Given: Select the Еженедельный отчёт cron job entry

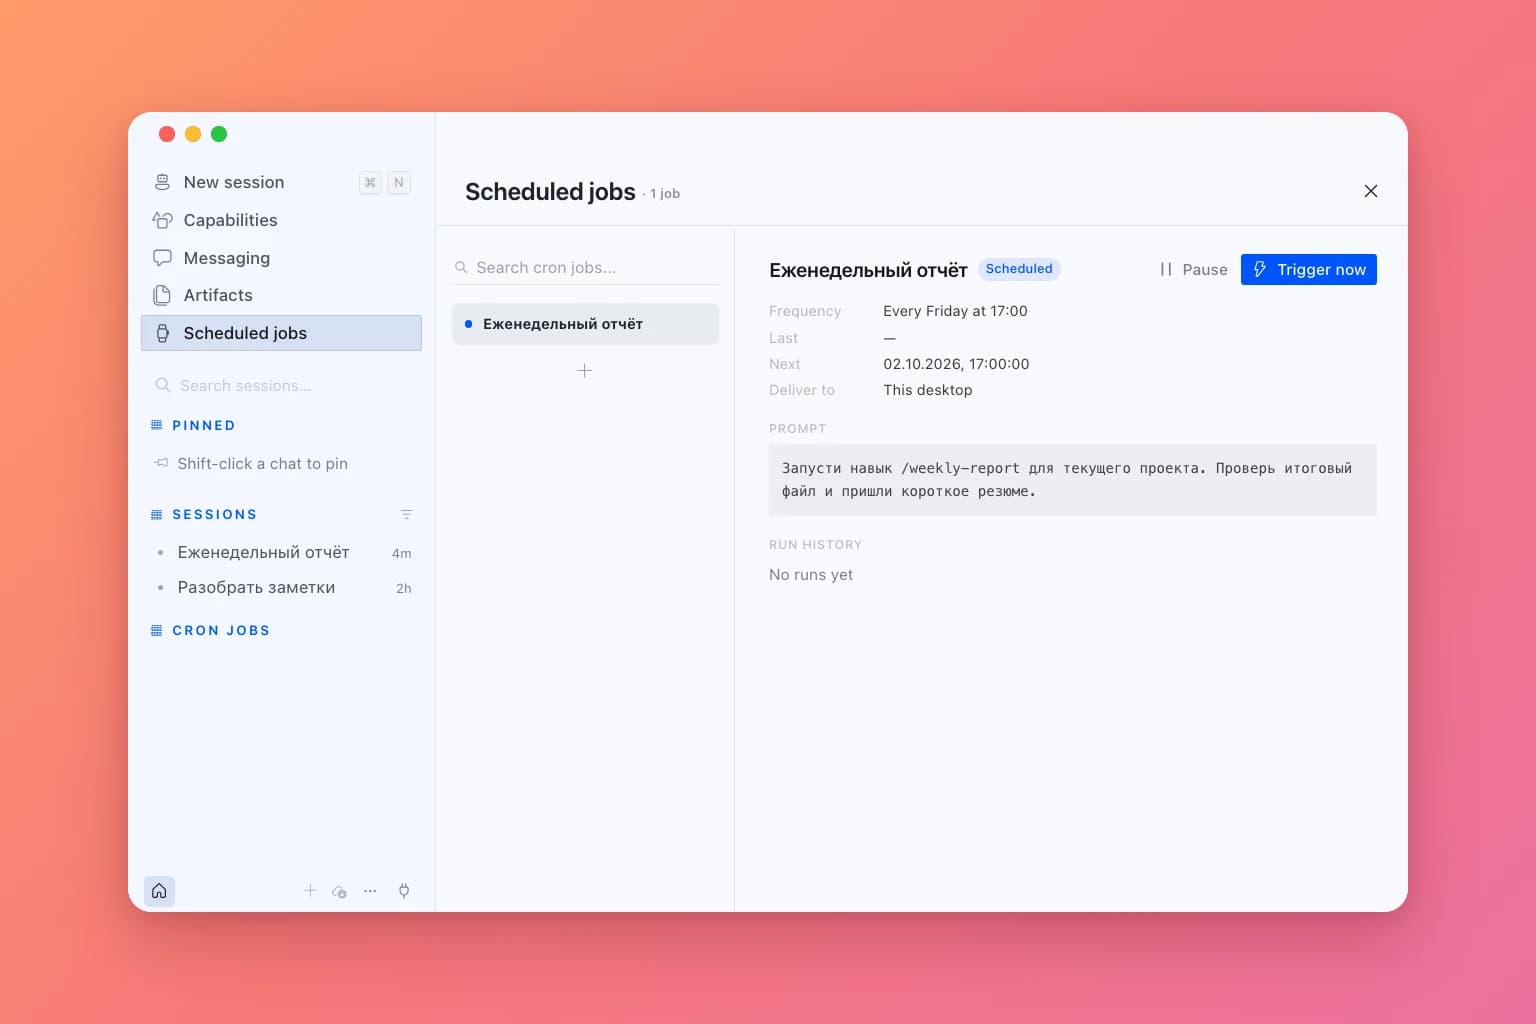Looking at the screenshot, I should click(585, 324).
